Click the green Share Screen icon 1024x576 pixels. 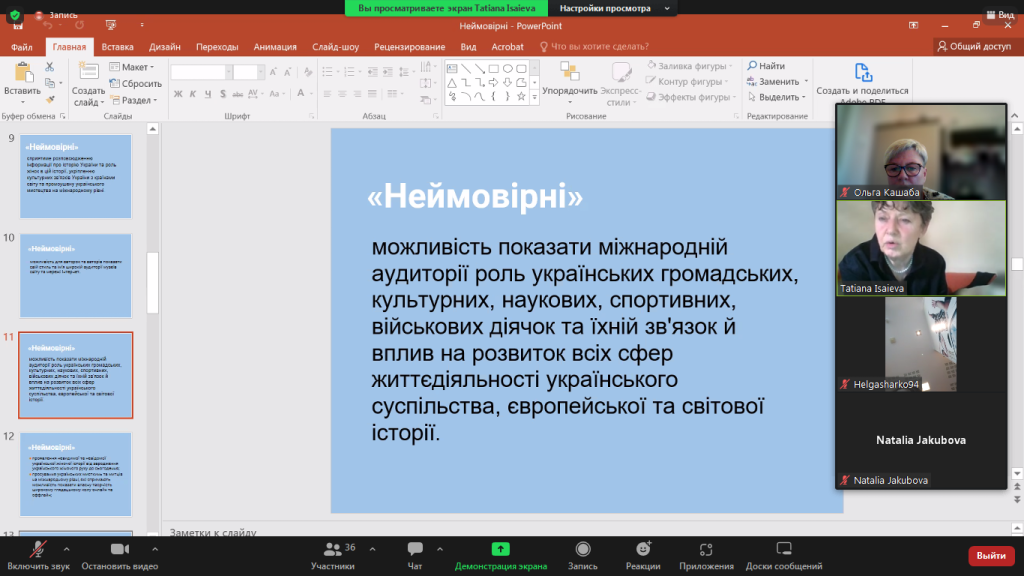[500, 549]
